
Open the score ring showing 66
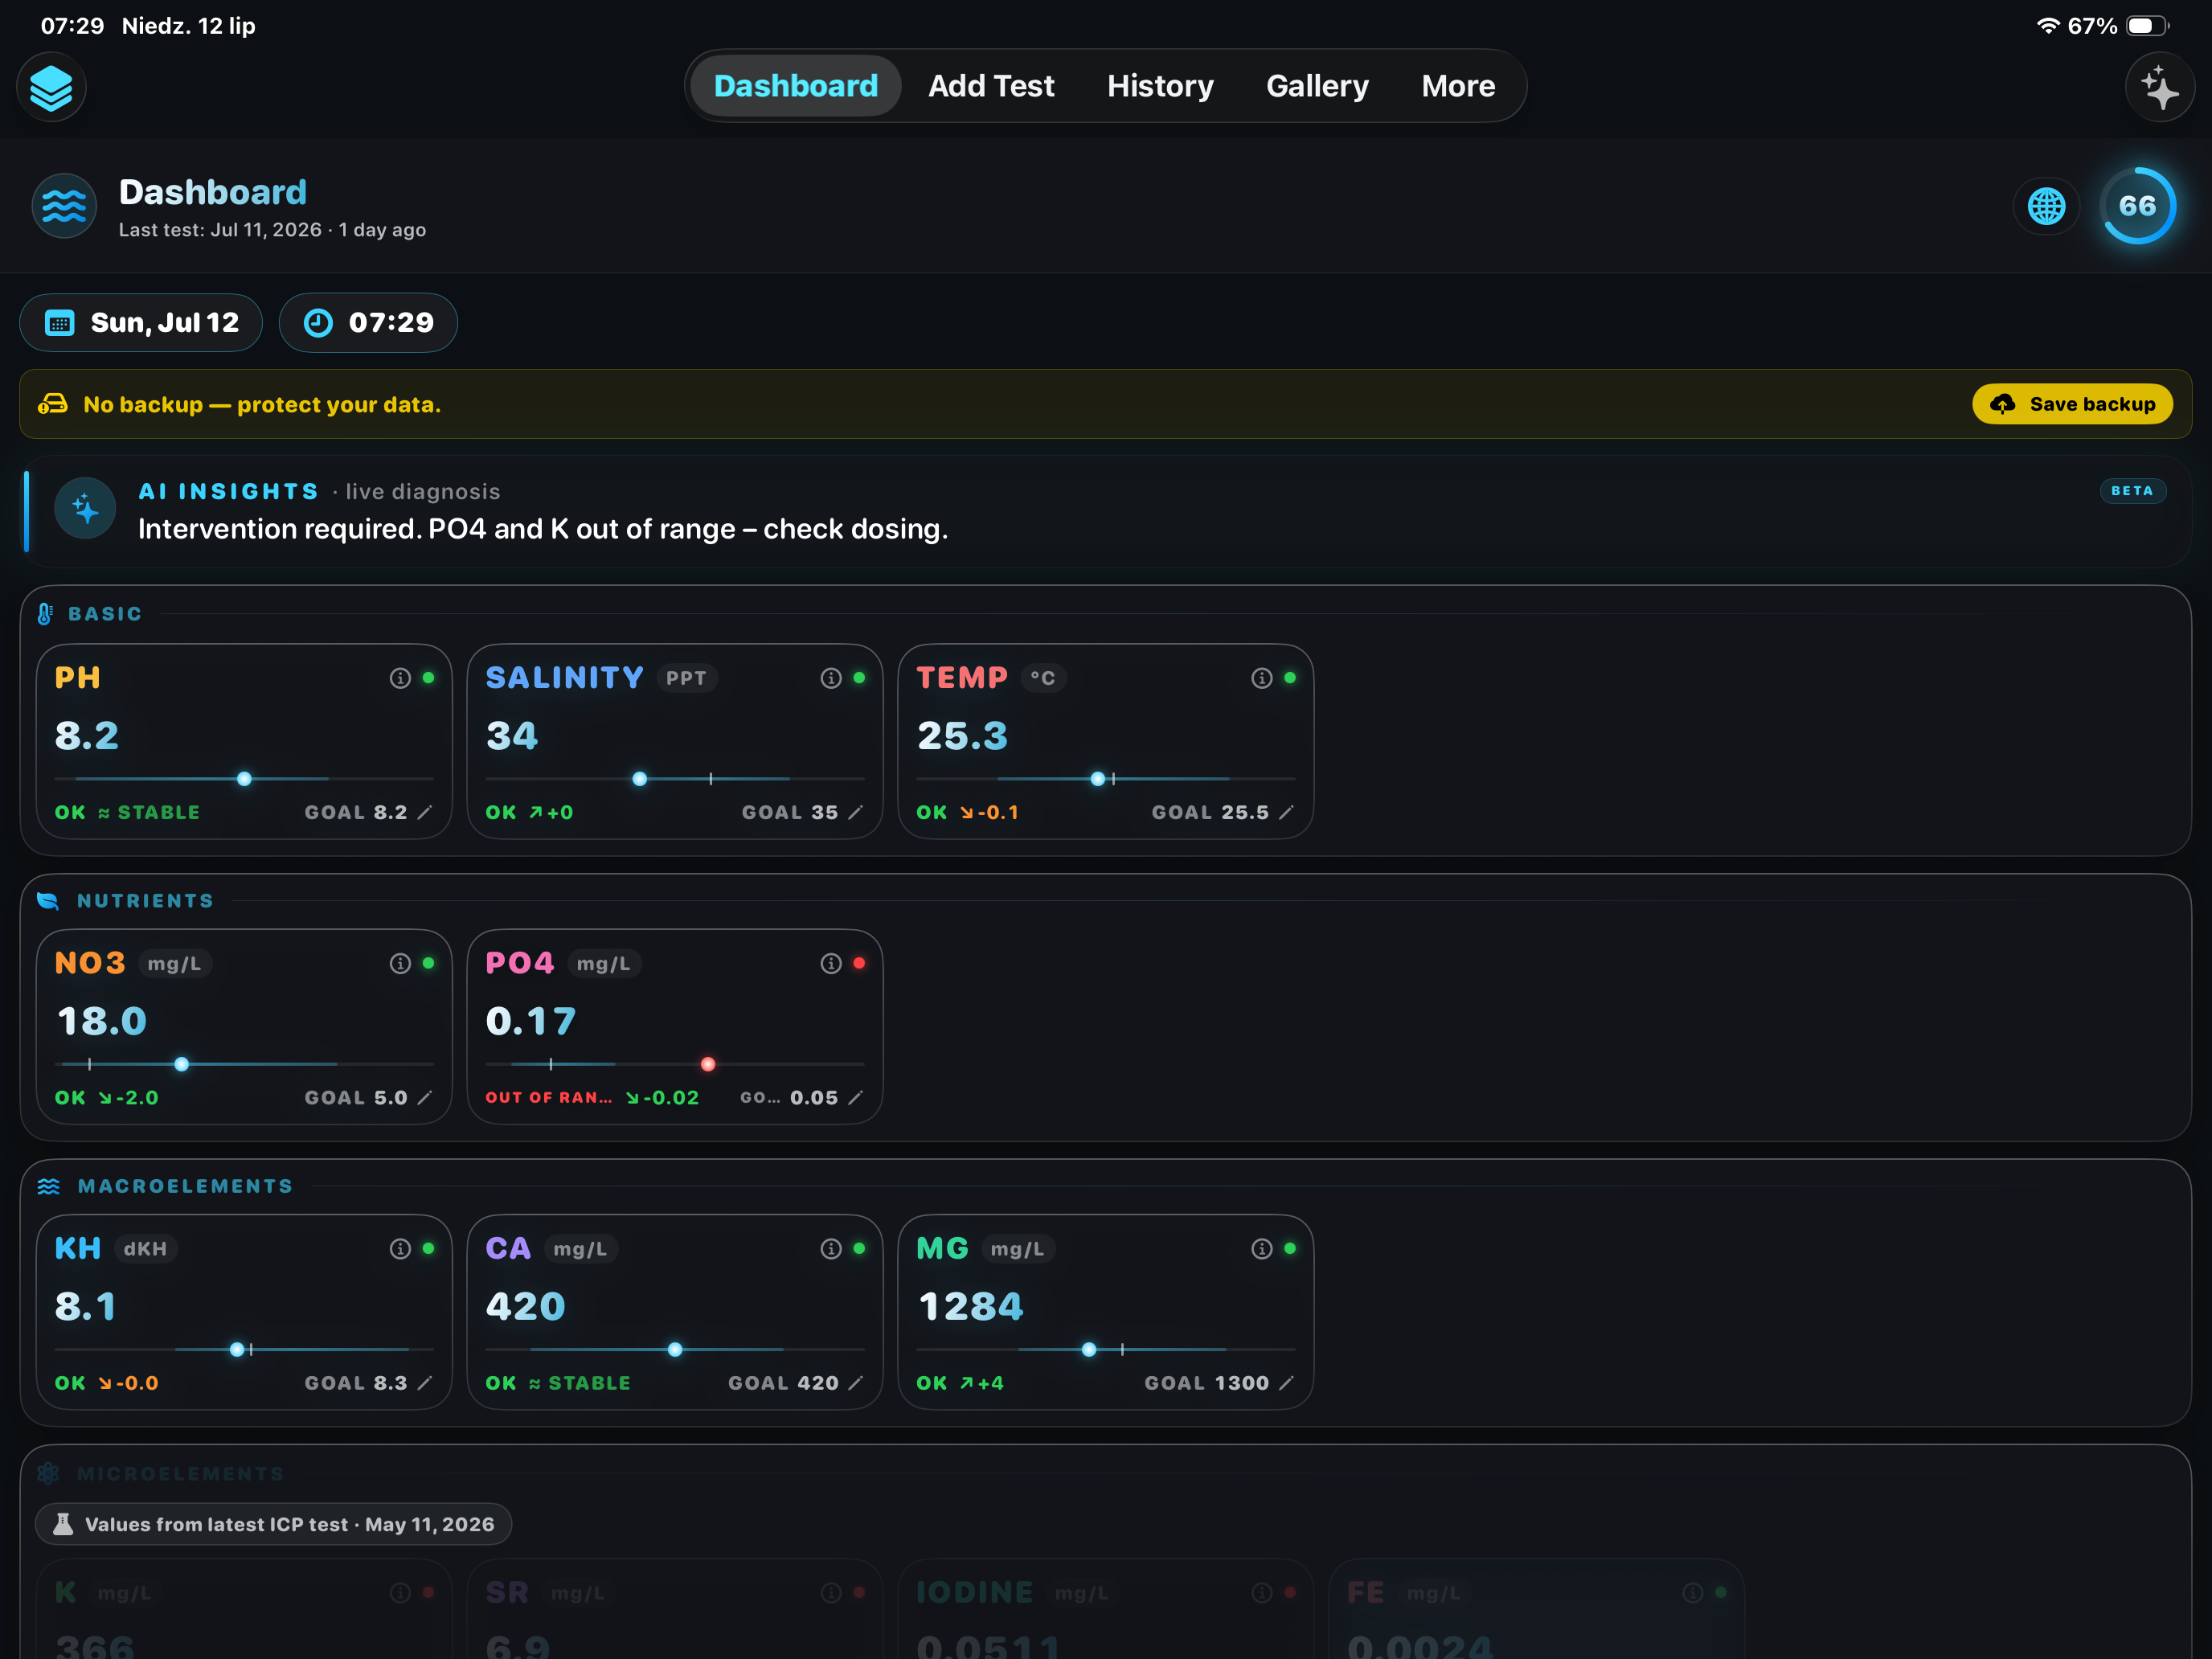(2137, 206)
